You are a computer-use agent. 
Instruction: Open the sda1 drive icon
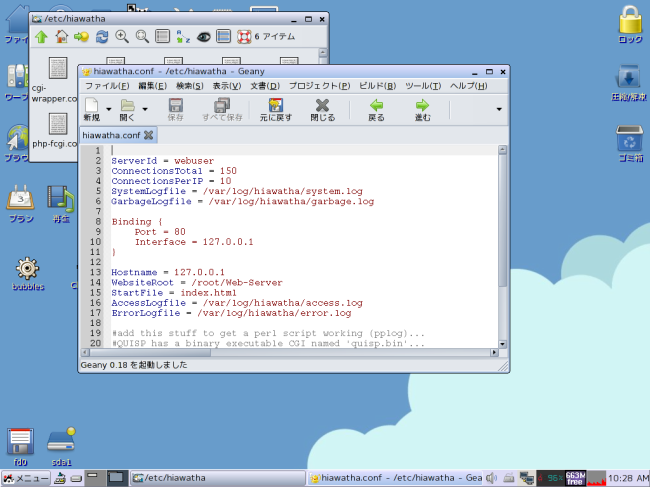pos(61,440)
